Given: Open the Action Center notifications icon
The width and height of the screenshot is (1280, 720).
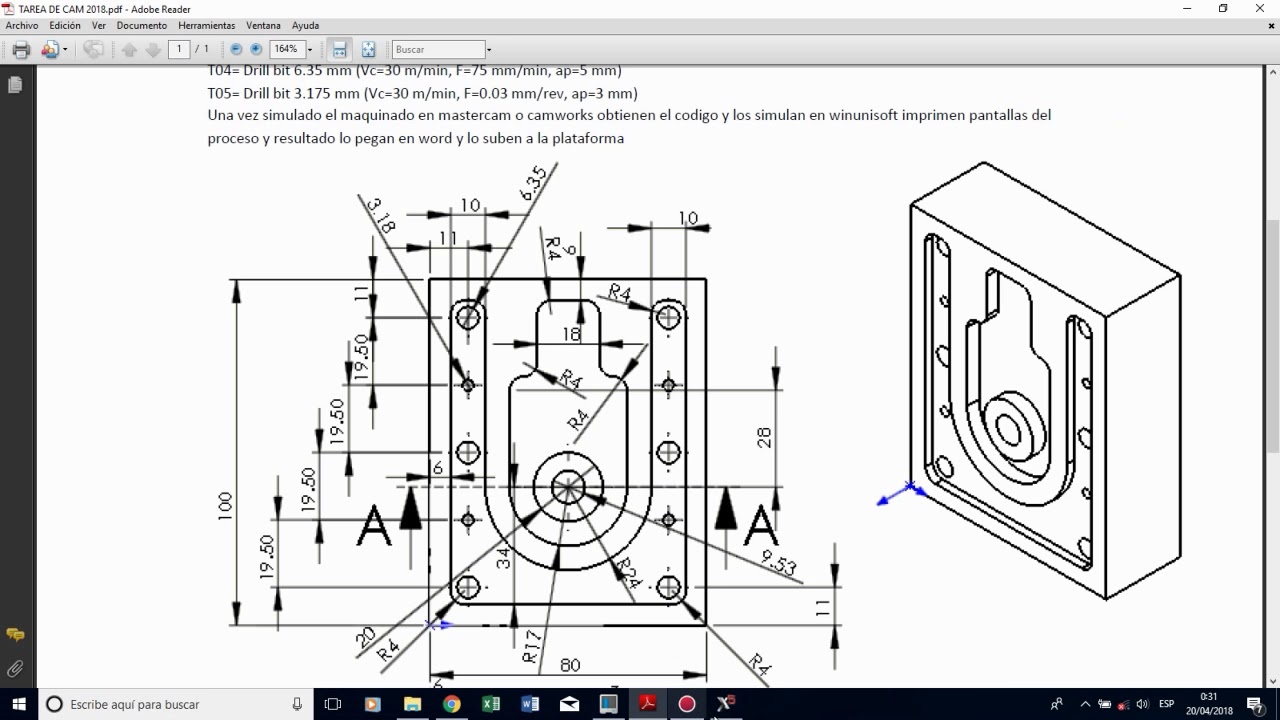Looking at the screenshot, I should coord(1256,704).
